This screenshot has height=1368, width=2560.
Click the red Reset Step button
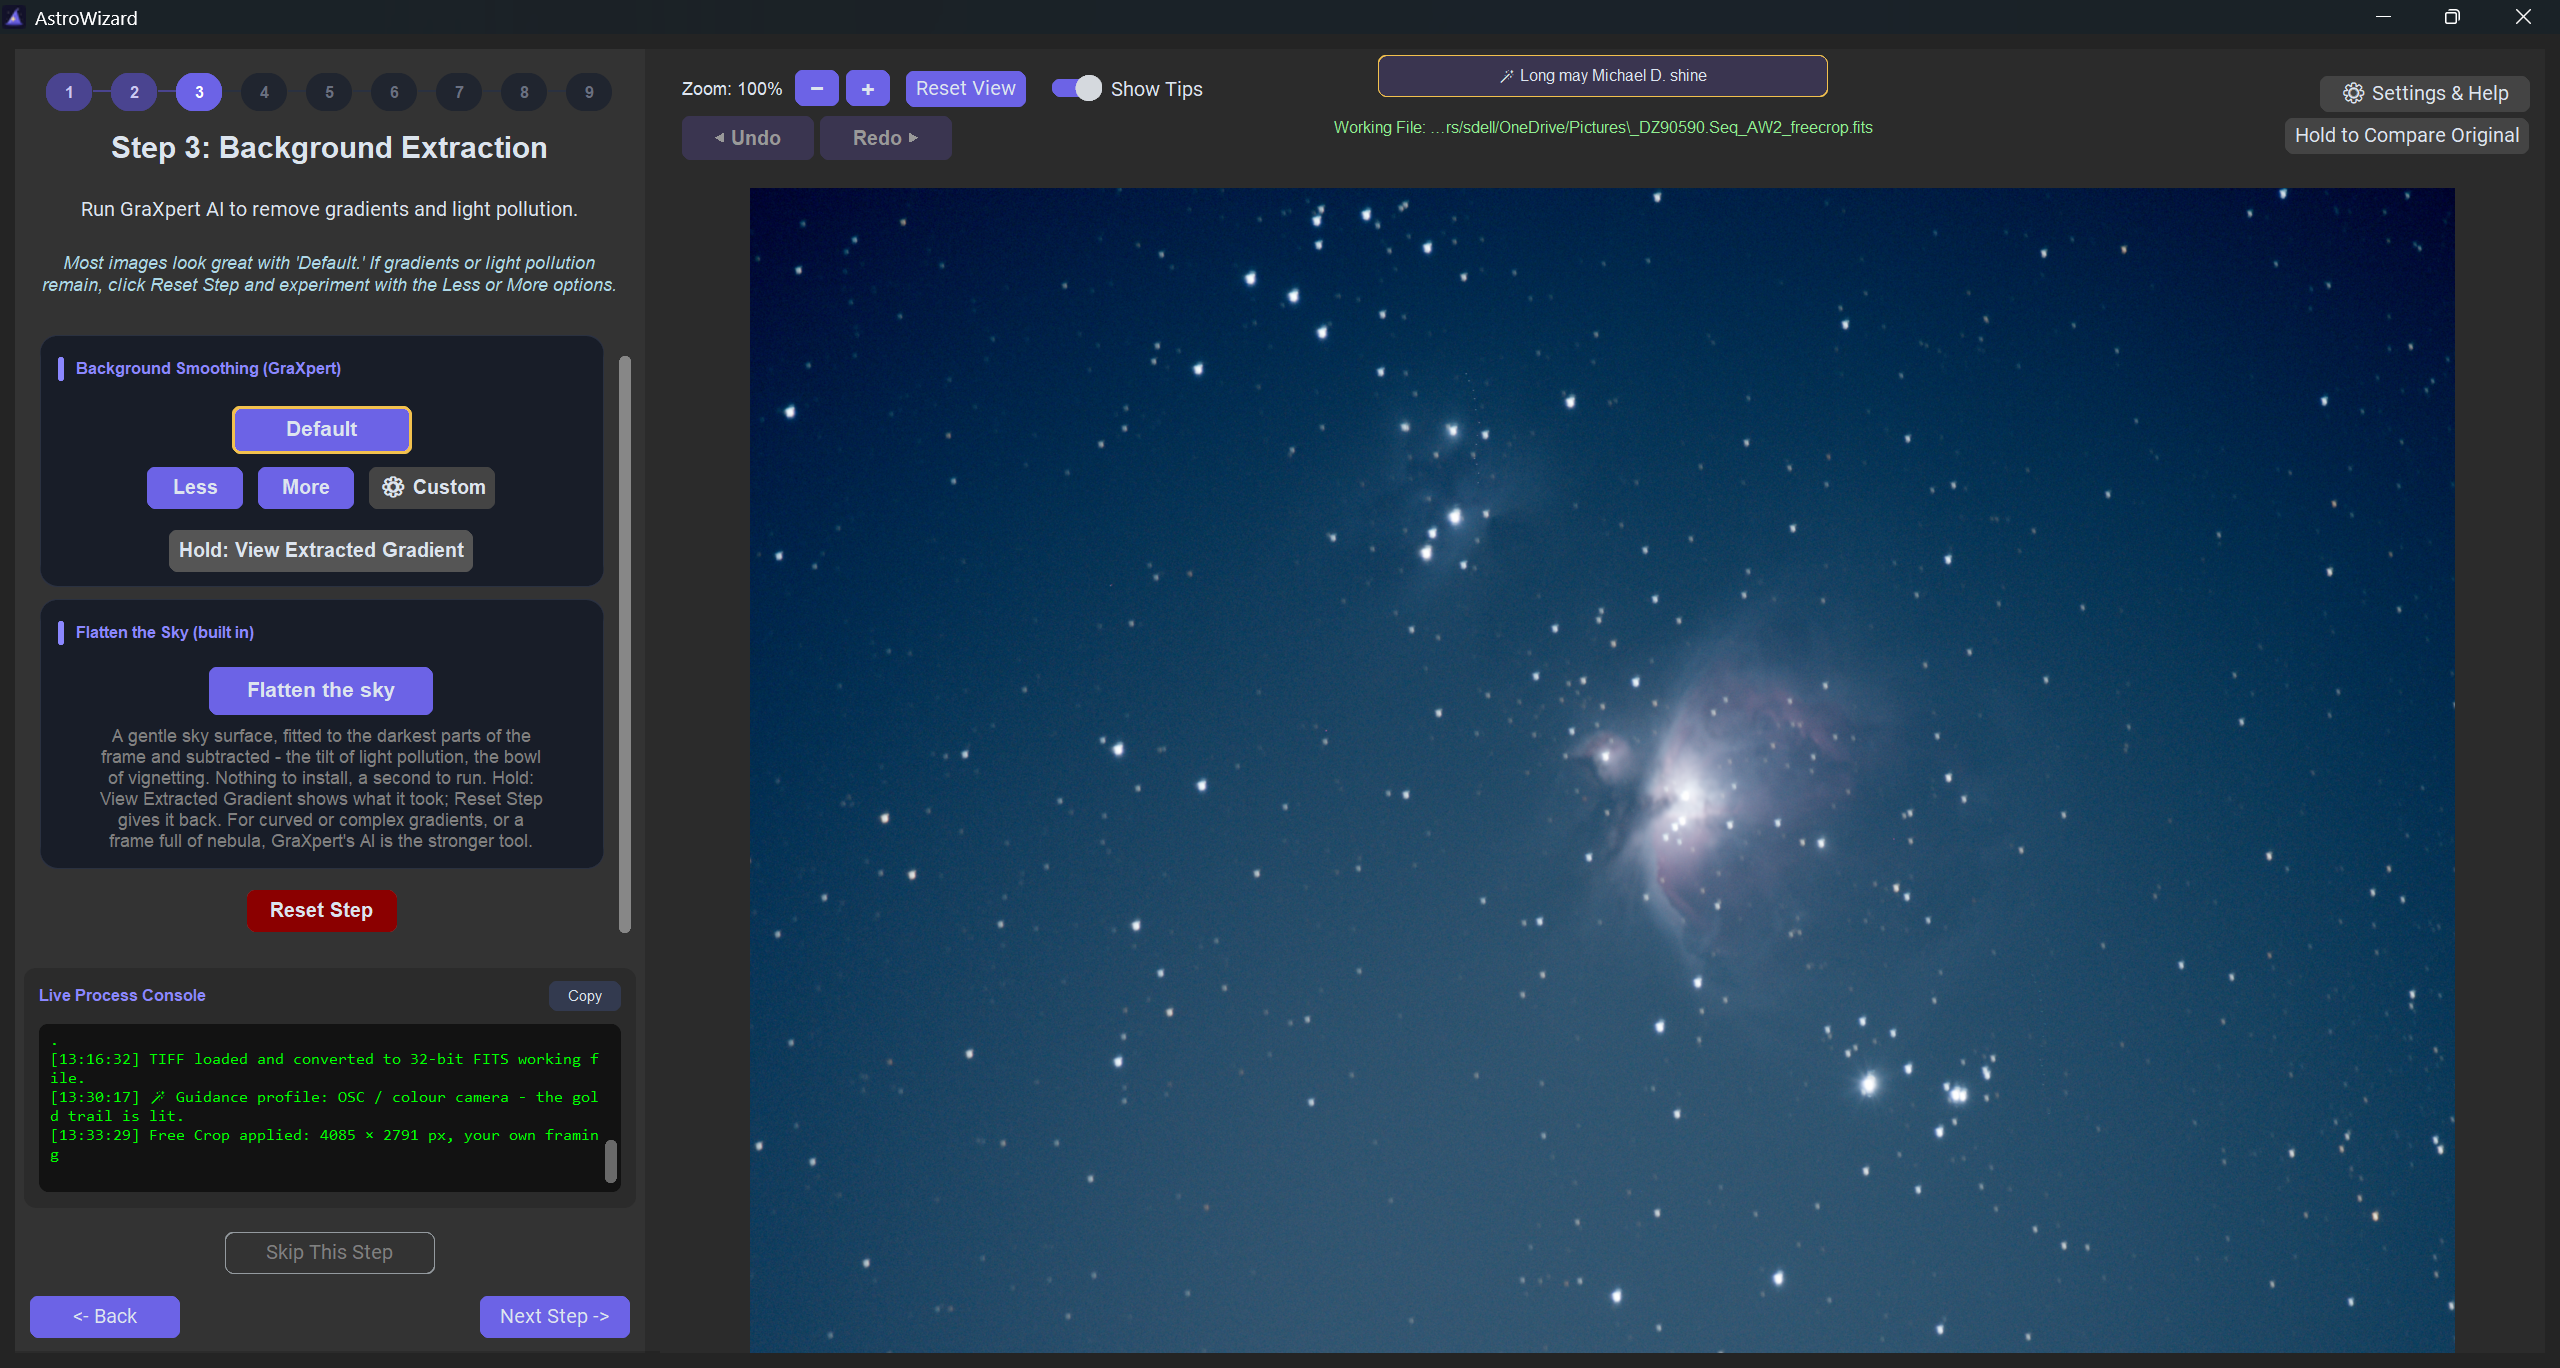(x=322, y=911)
